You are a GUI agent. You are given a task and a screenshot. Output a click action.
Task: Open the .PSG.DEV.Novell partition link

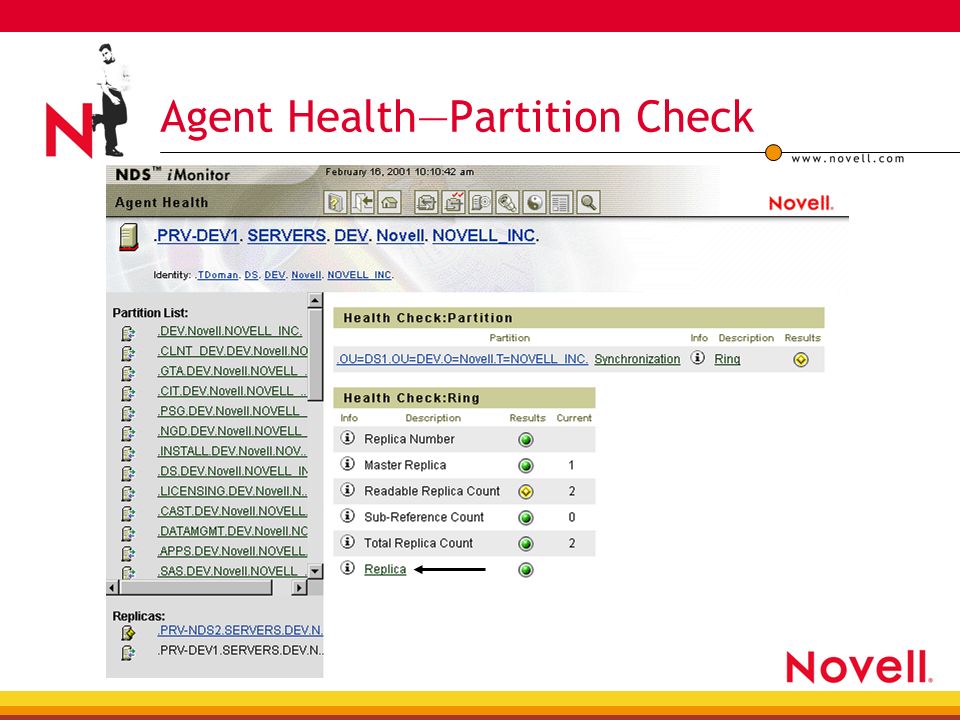coord(232,411)
